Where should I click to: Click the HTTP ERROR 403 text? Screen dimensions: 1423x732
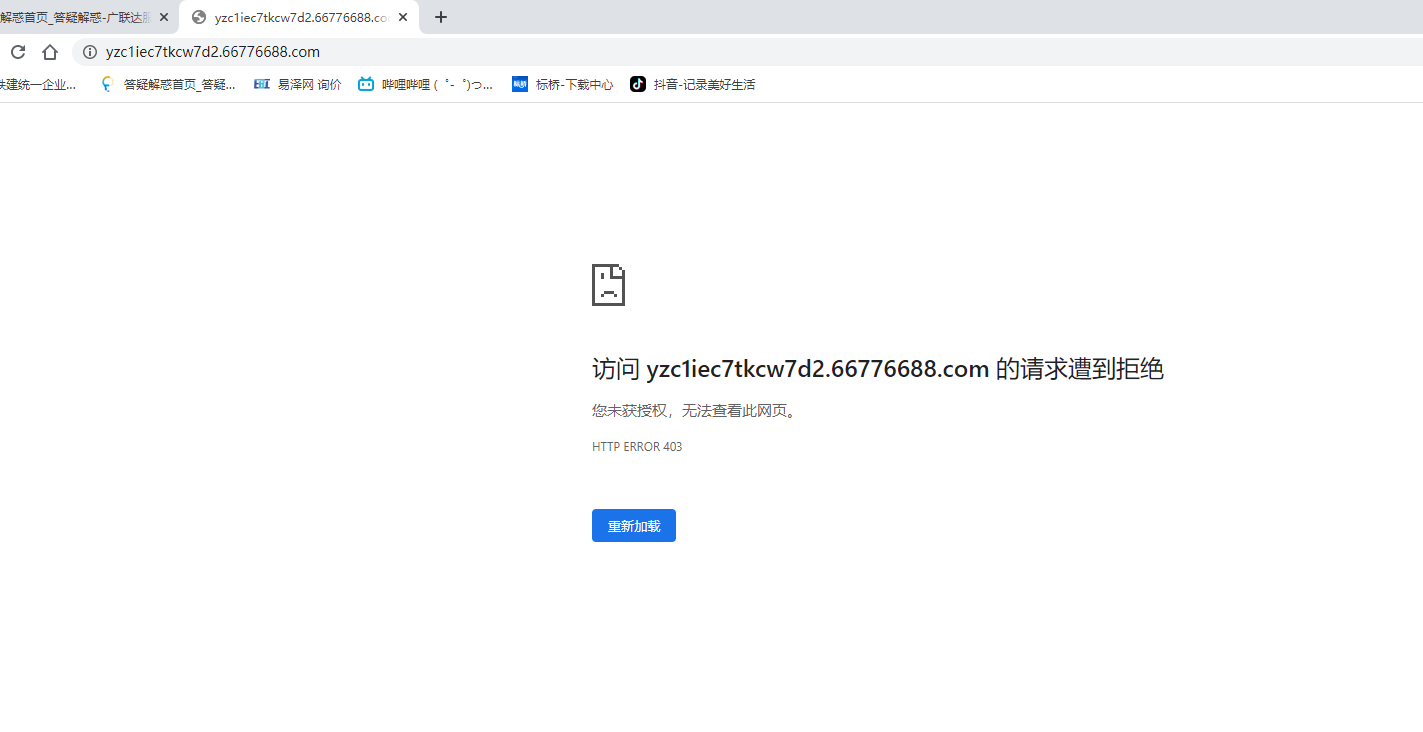point(637,447)
